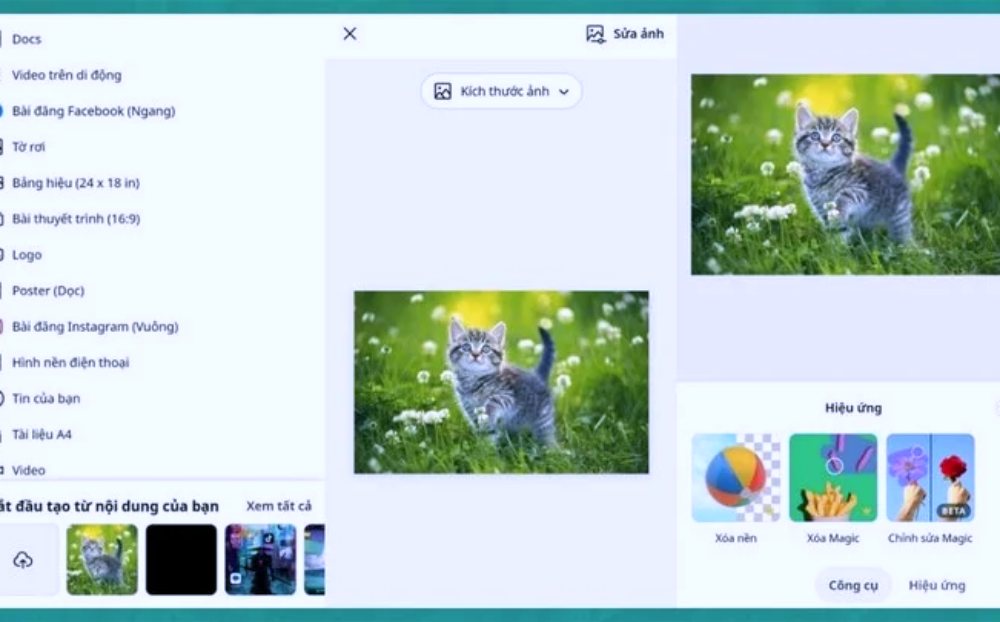The image size is (1000, 622).
Task: Open the Kích thước ảnh dropdown
Action: click(501, 91)
